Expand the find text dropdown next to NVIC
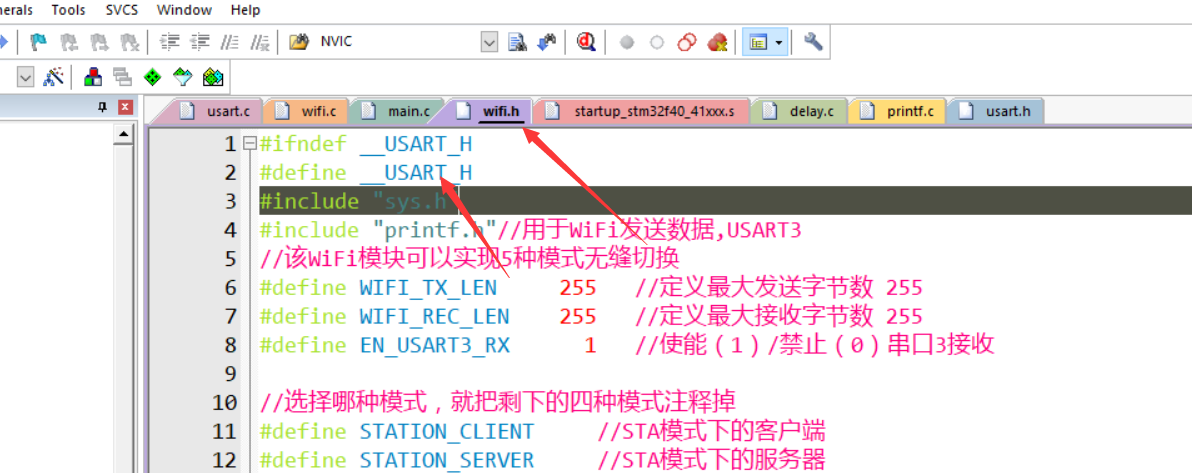Viewport: 1192px width, 473px height. click(490, 42)
